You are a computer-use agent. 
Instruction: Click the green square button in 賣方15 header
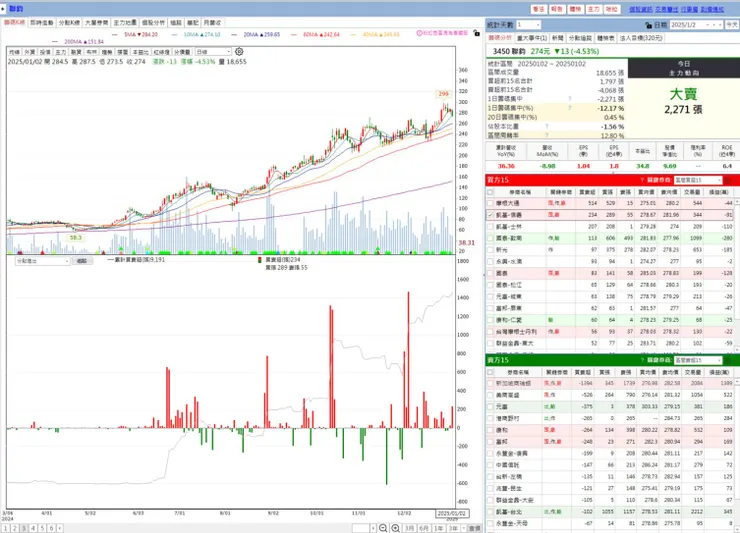(x=727, y=360)
